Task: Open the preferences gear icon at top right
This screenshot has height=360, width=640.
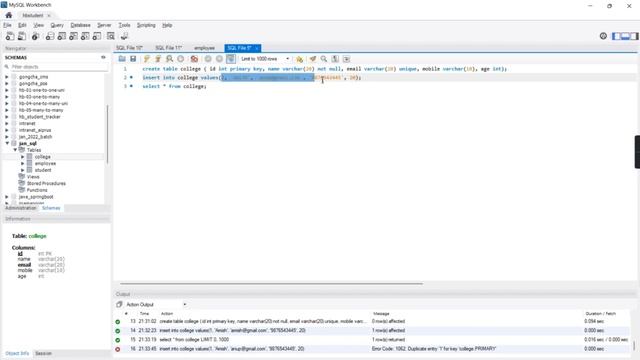Action: 603,36
